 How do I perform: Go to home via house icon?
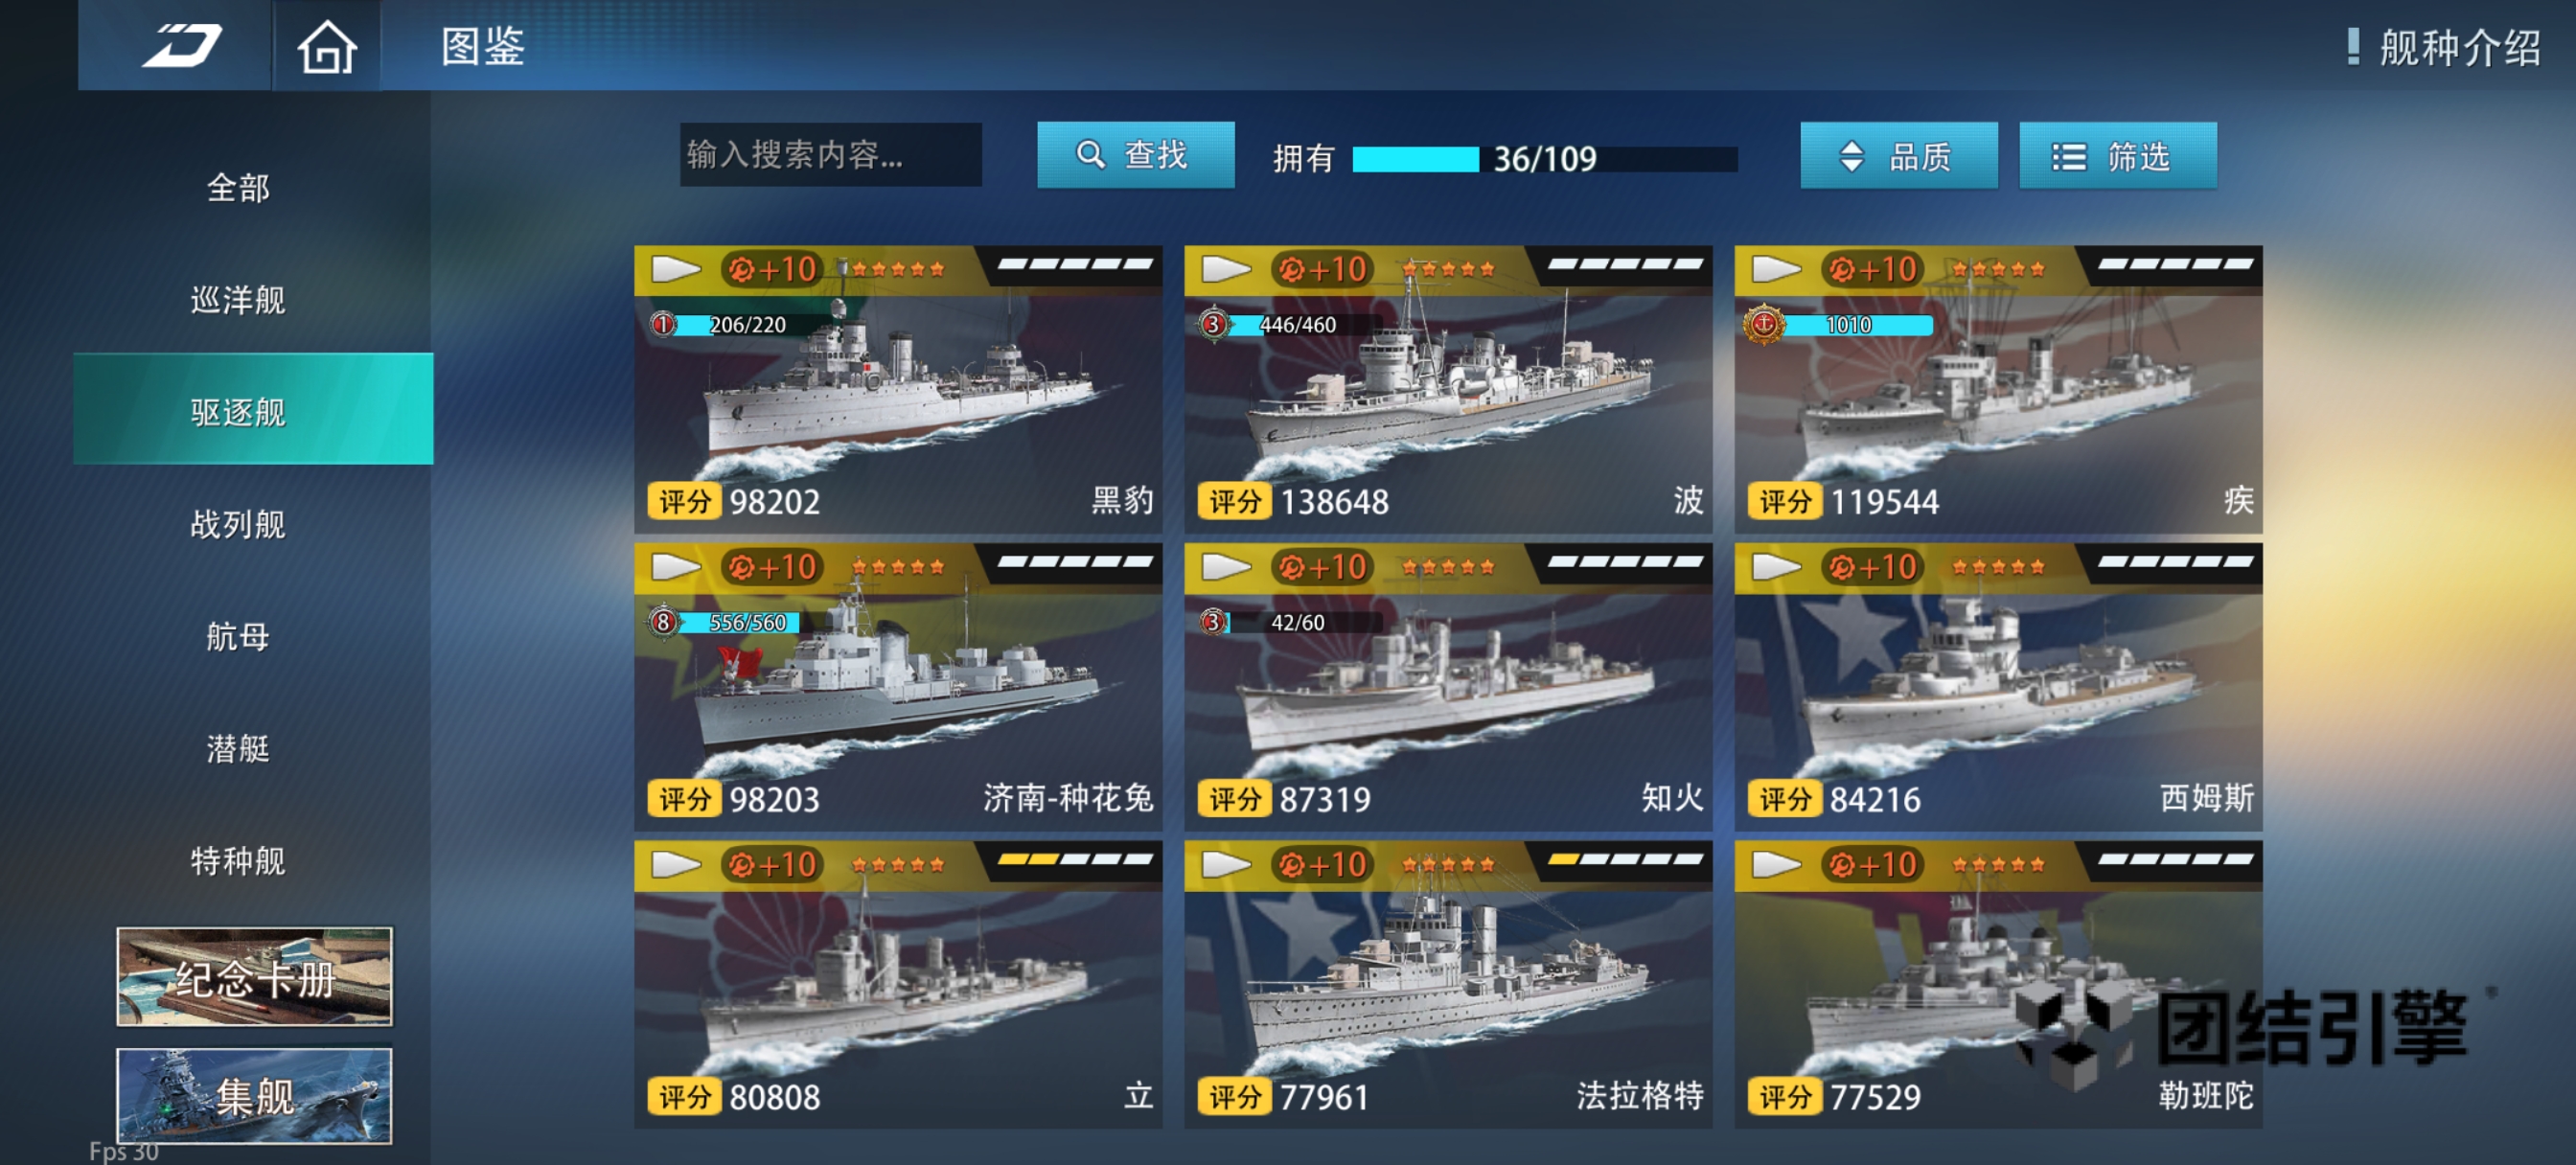click(327, 47)
